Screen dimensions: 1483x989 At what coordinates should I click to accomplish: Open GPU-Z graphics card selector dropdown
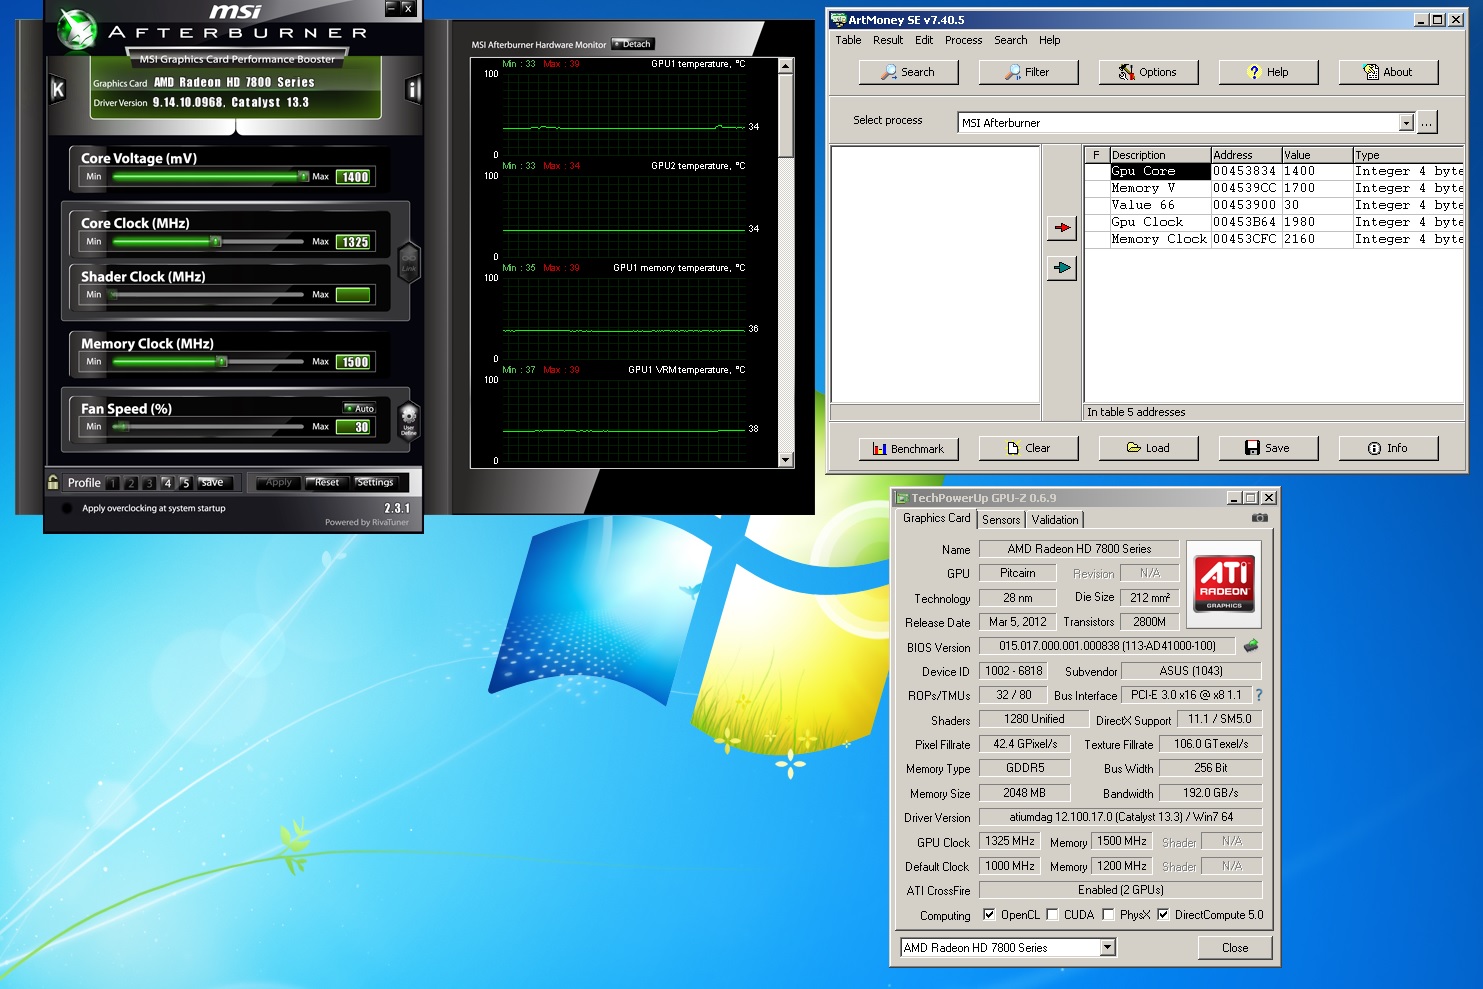(1107, 947)
